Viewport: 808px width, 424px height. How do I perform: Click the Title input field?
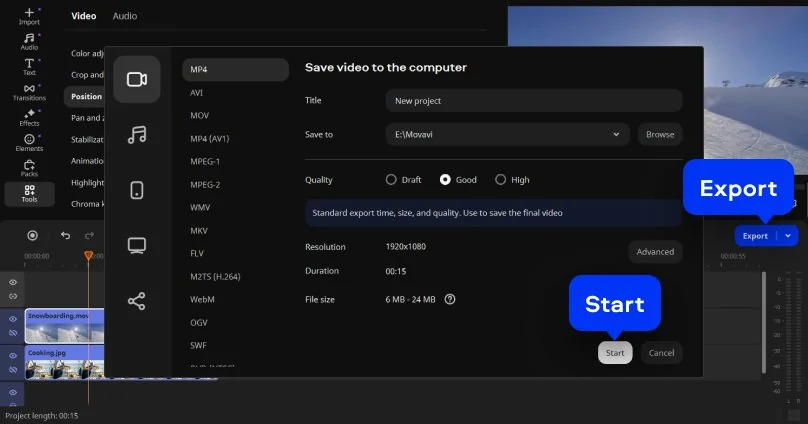click(533, 100)
